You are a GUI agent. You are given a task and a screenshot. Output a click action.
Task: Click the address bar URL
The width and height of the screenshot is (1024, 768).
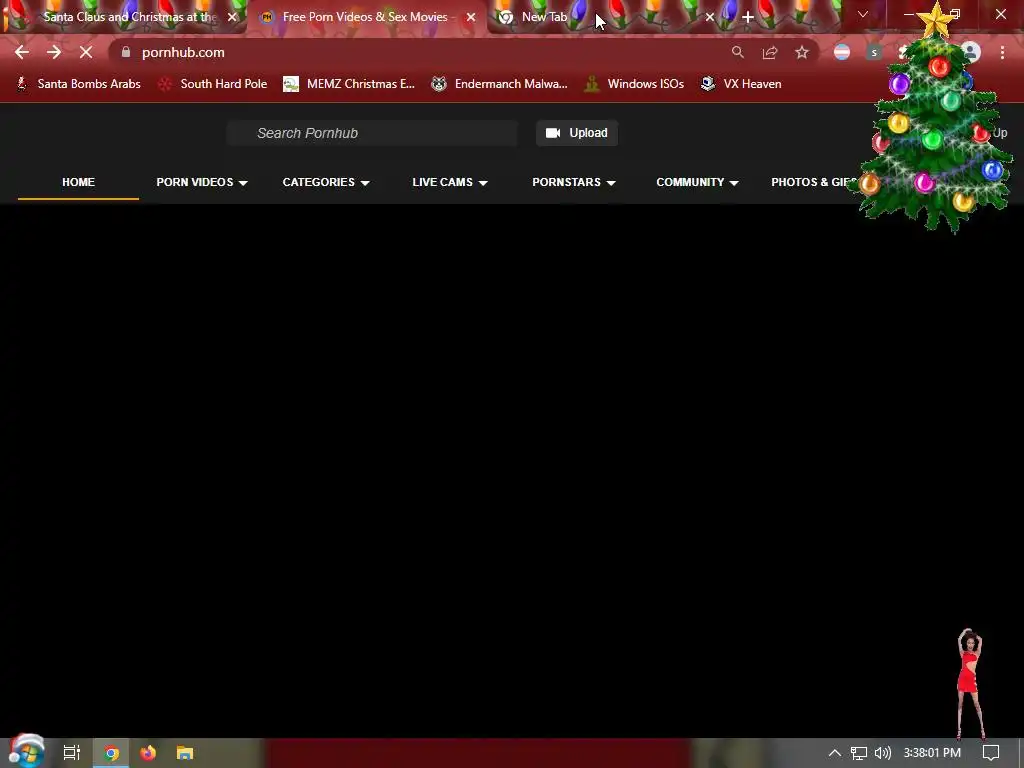183,52
